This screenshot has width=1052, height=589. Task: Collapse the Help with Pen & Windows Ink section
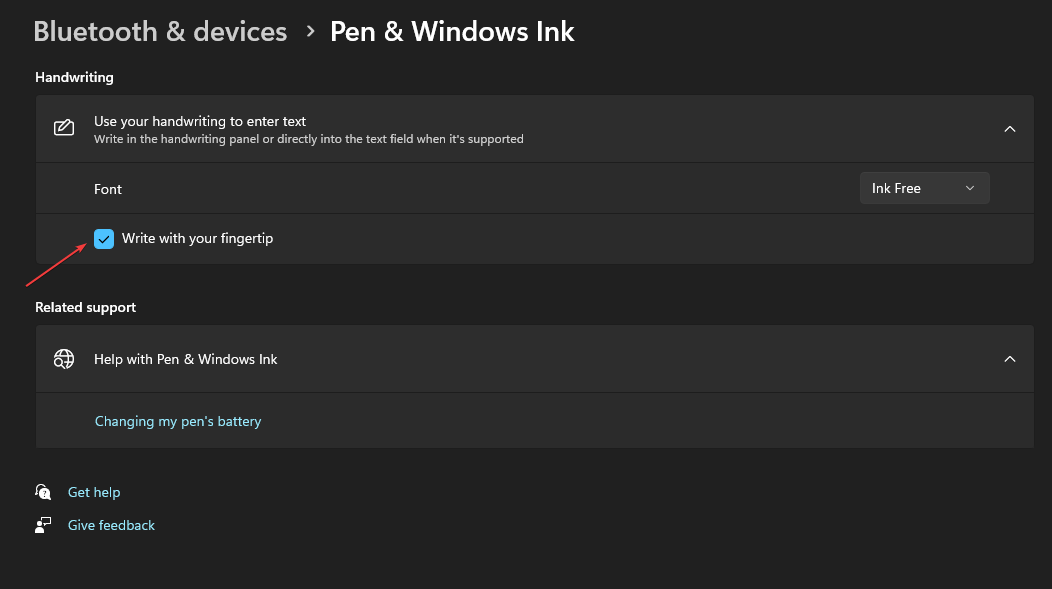click(x=1009, y=358)
